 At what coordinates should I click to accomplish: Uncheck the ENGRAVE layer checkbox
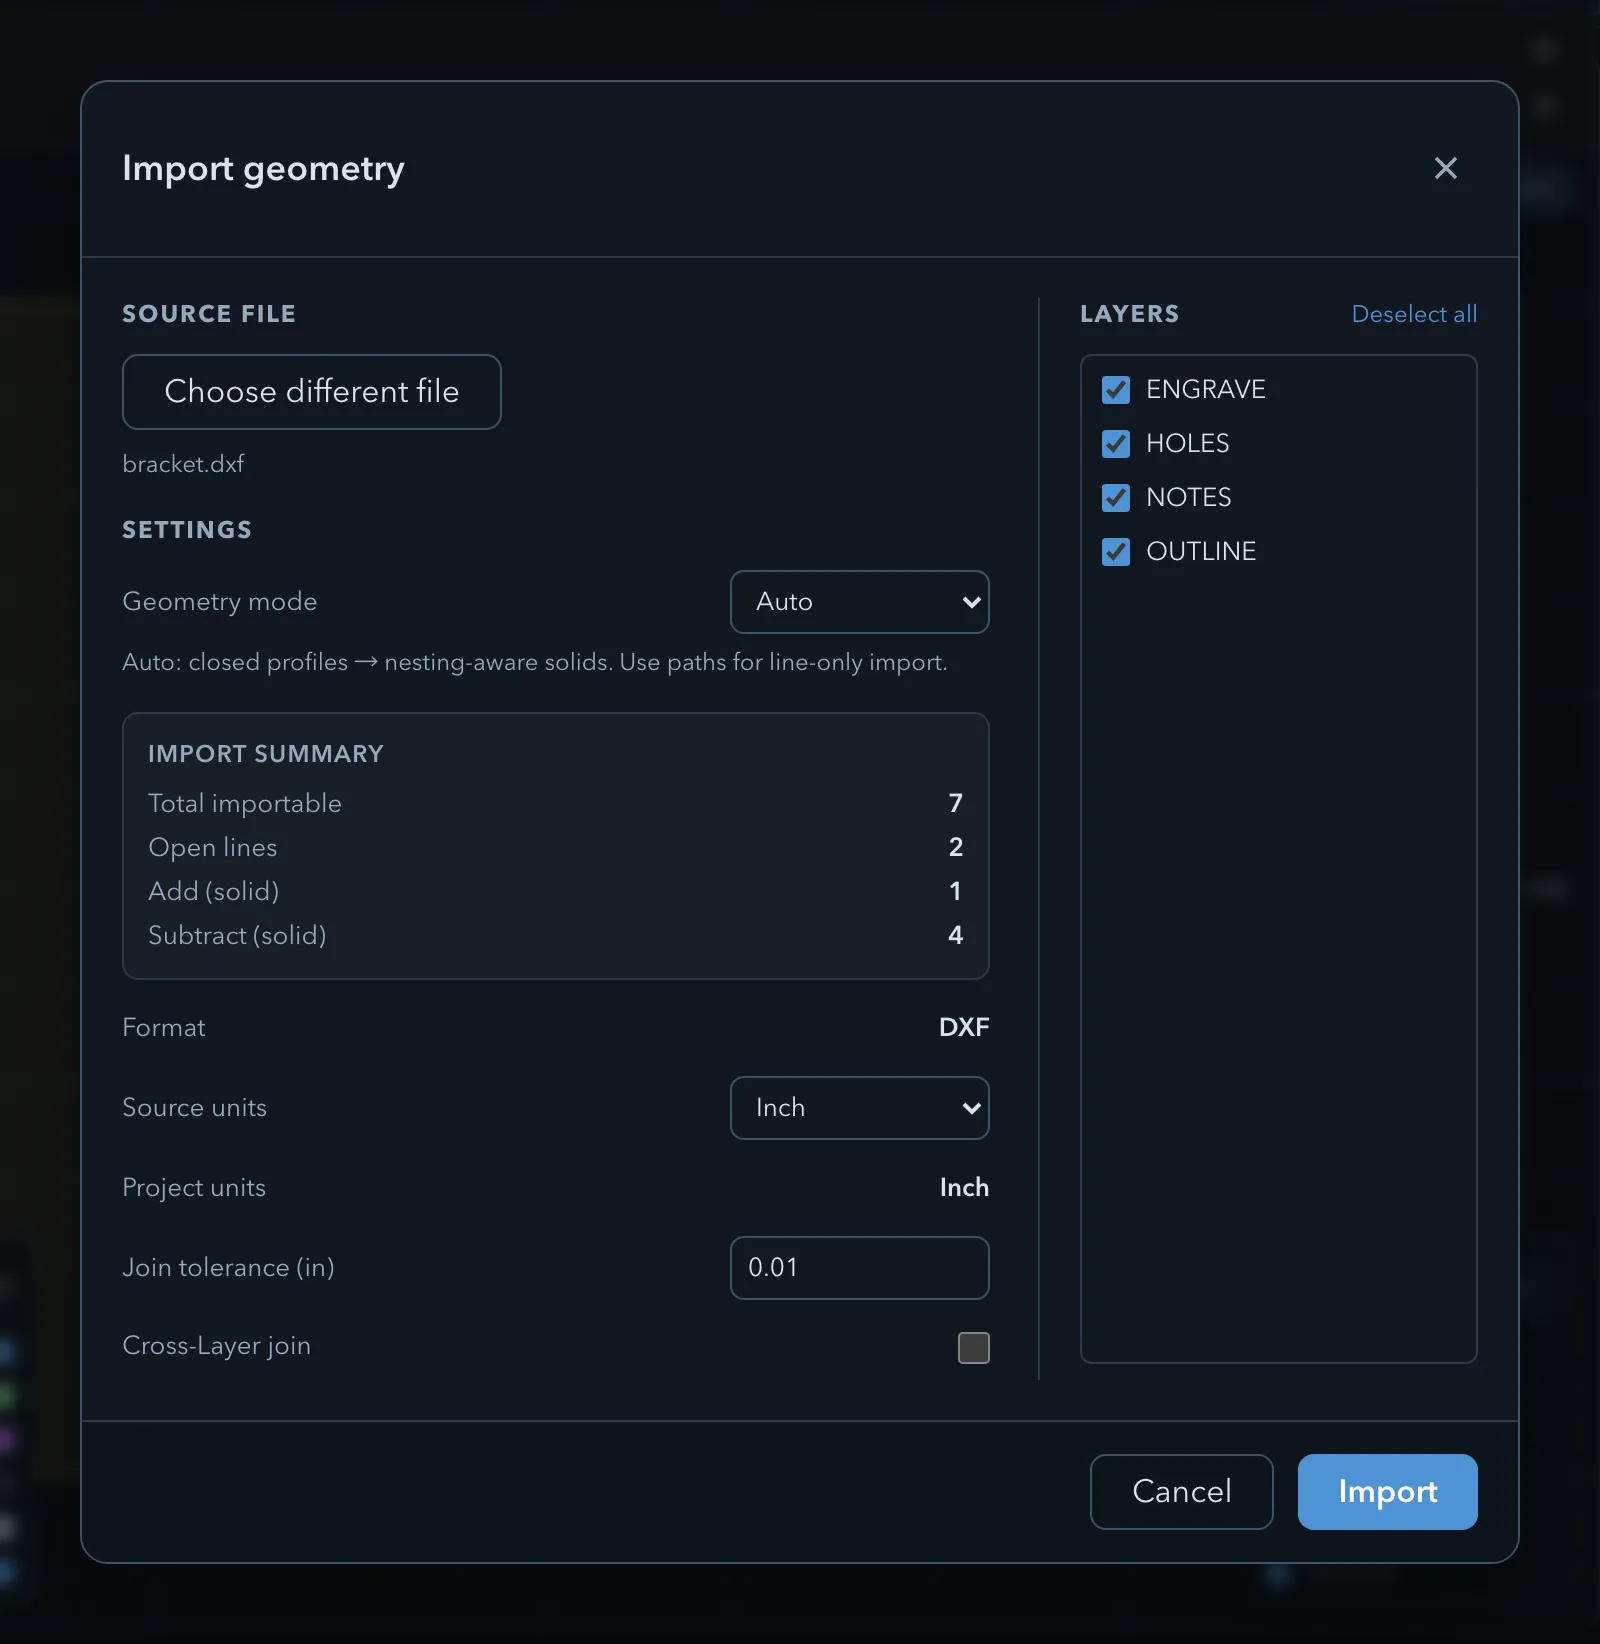coord(1116,390)
